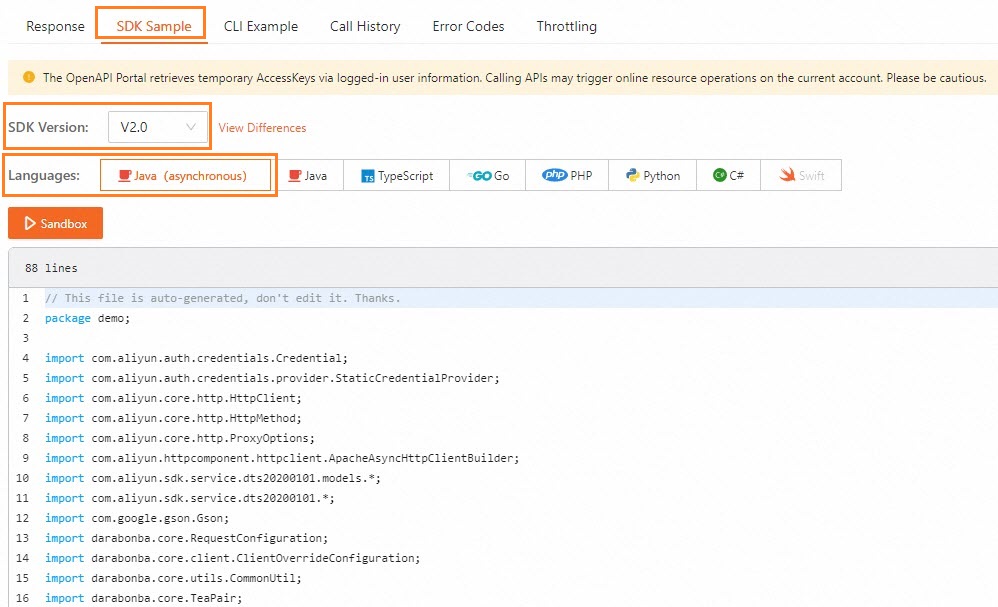Select Python as the SDK language
Image resolution: width=998 pixels, height=607 pixels.
click(x=652, y=176)
